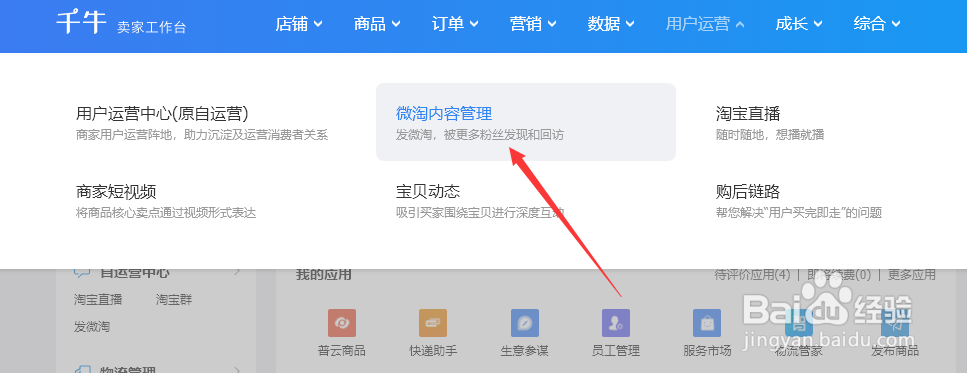The width and height of the screenshot is (967, 373).
Task: Collapse the 用户运营 dropdown menu
Action: click(x=705, y=24)
